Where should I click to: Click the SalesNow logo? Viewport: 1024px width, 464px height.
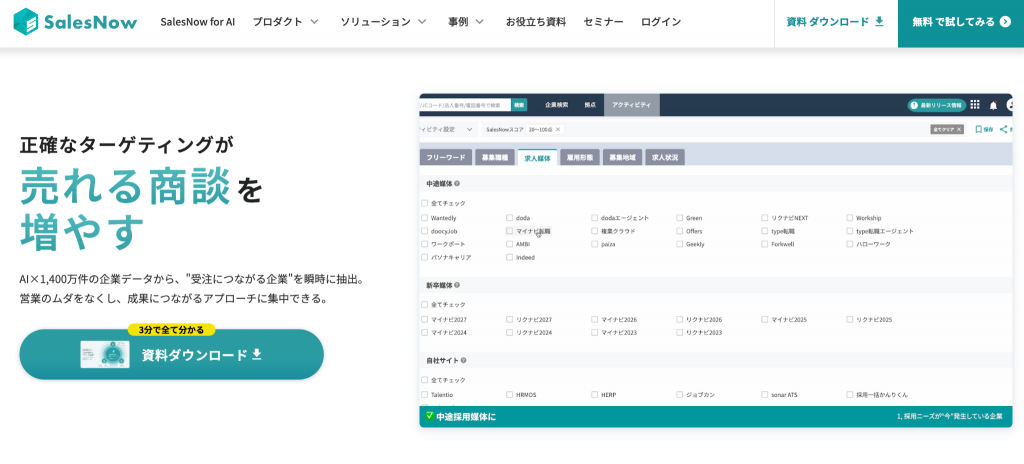point(75,22)
